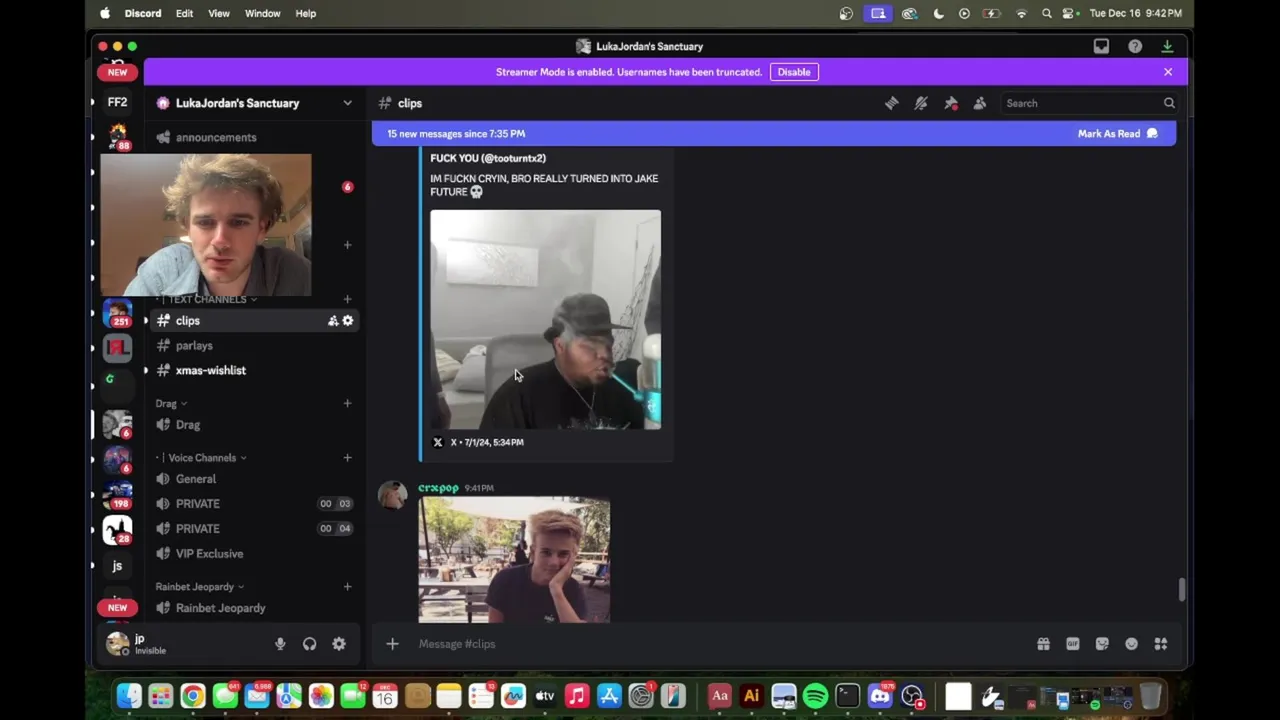Mark channel messages as read
The width and height of the screenshot is (1280, 720).
click(1117, 133)
